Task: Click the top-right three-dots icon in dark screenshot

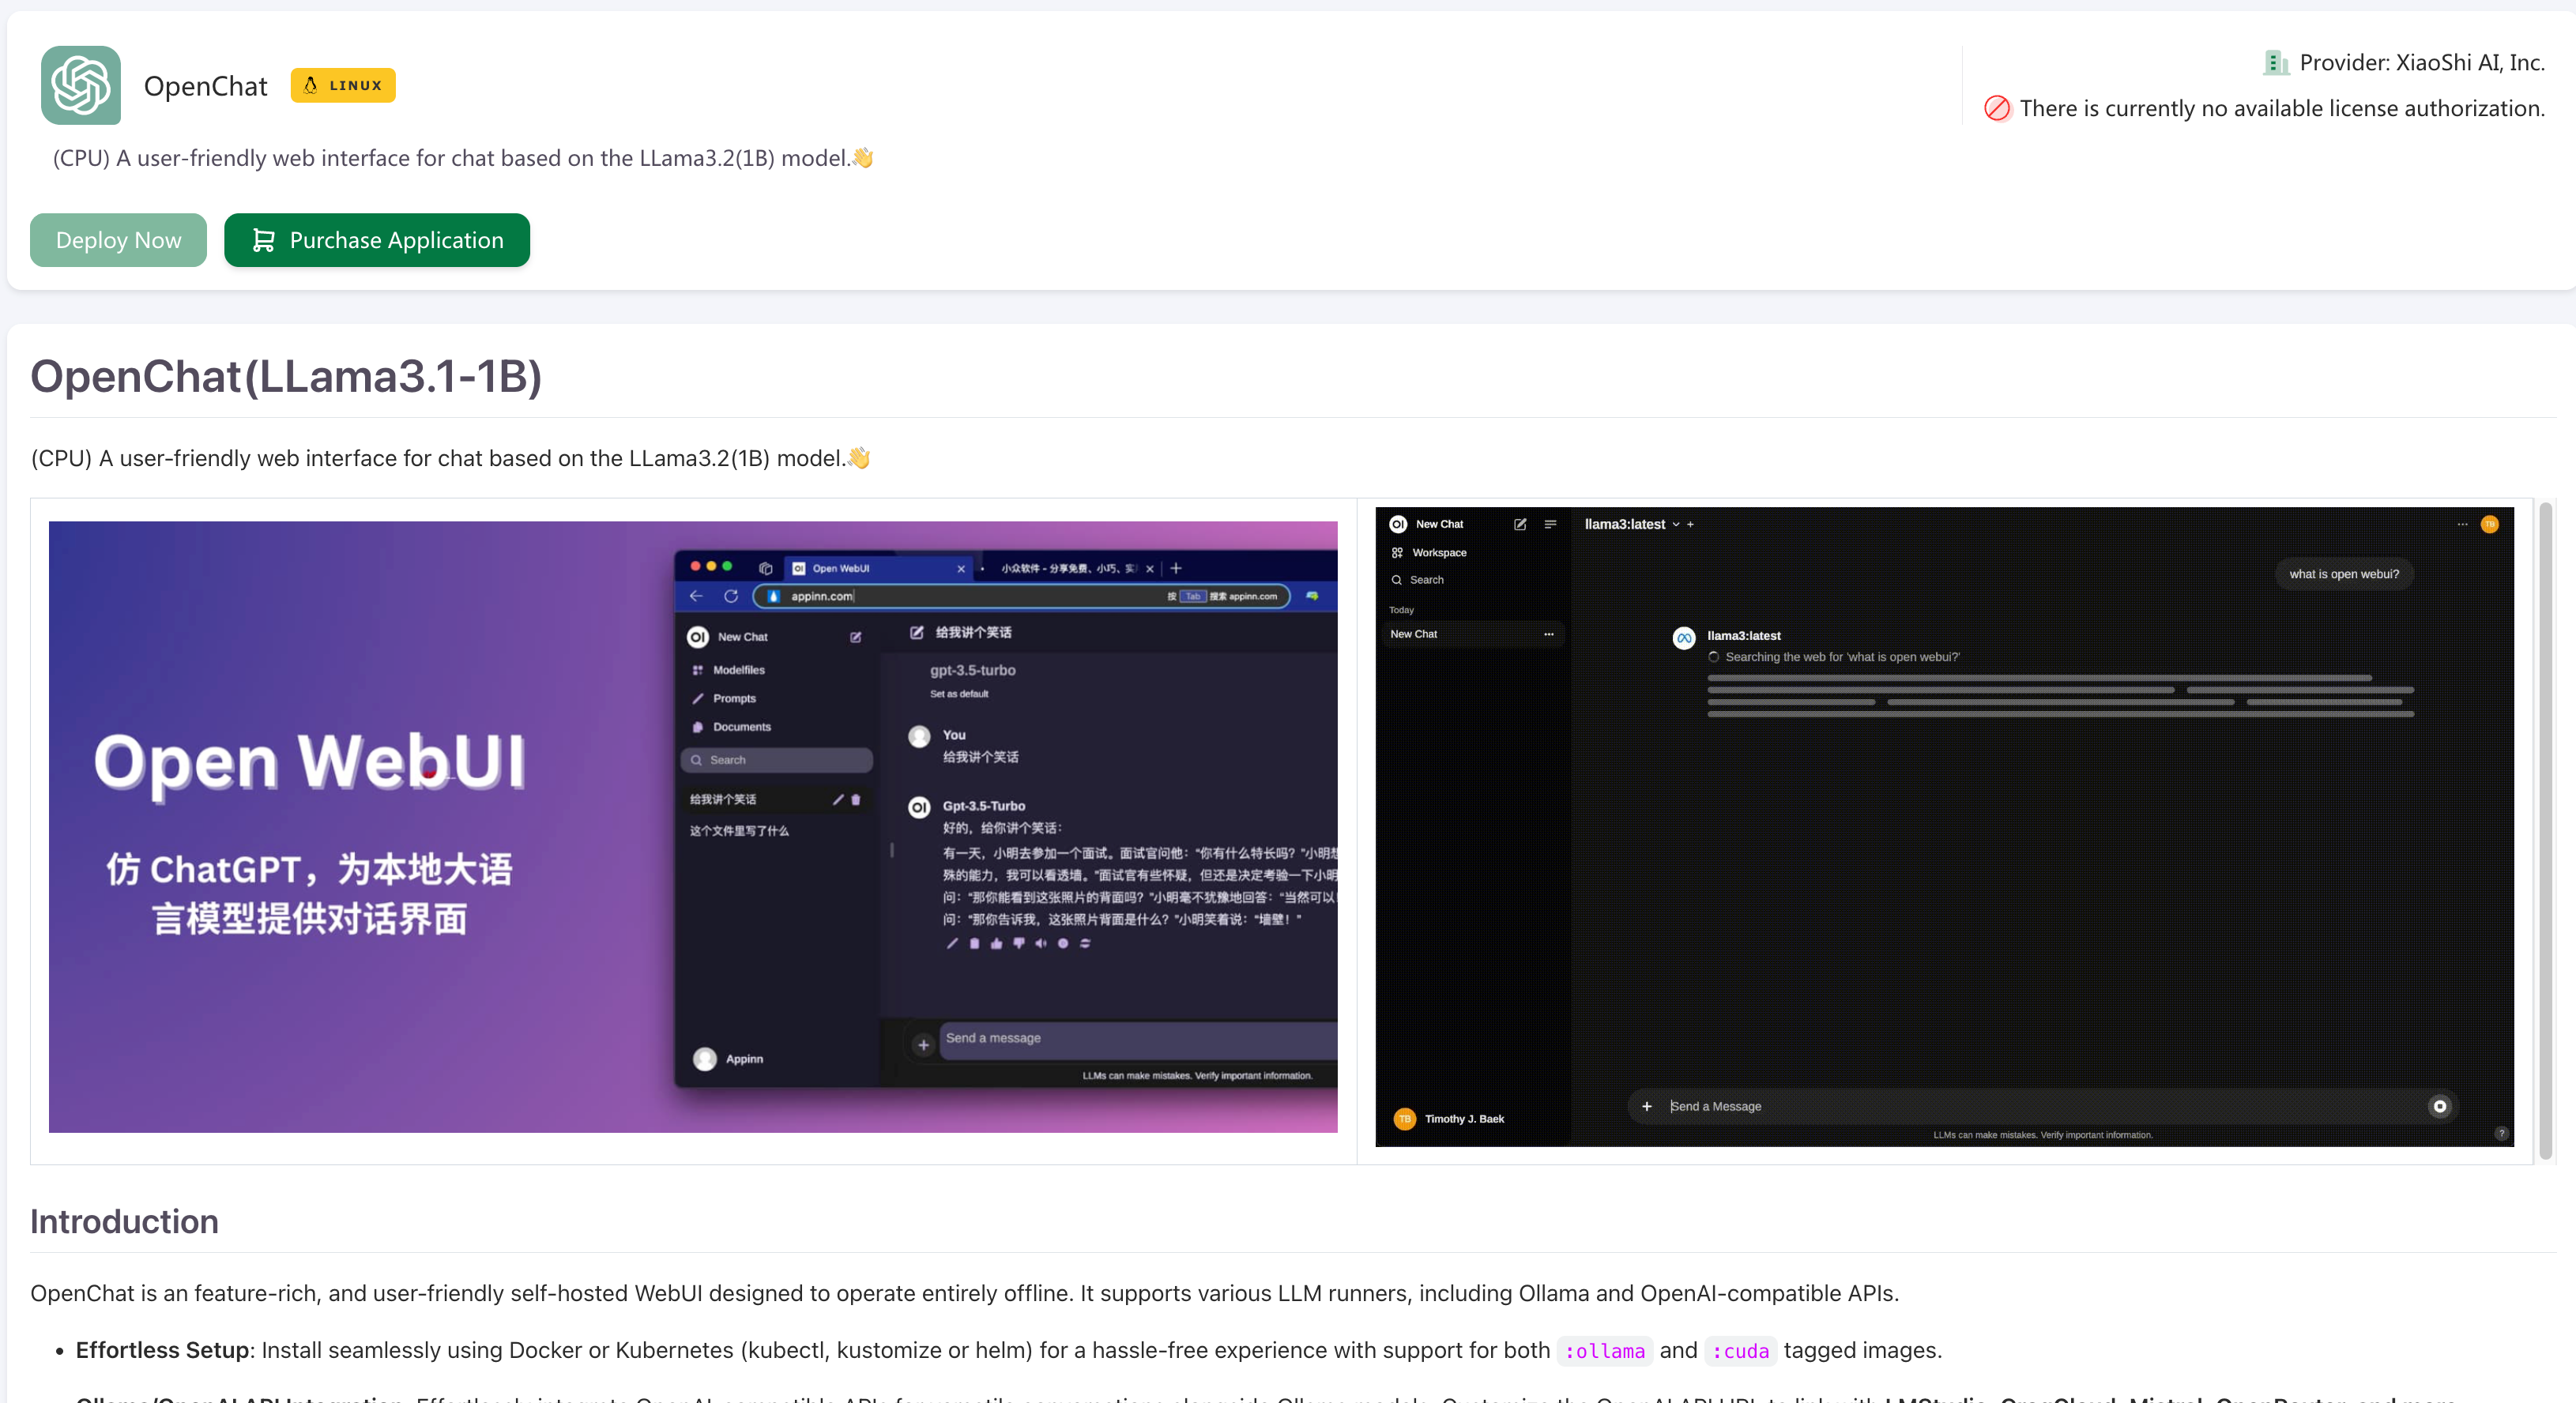Action: 2462,524
